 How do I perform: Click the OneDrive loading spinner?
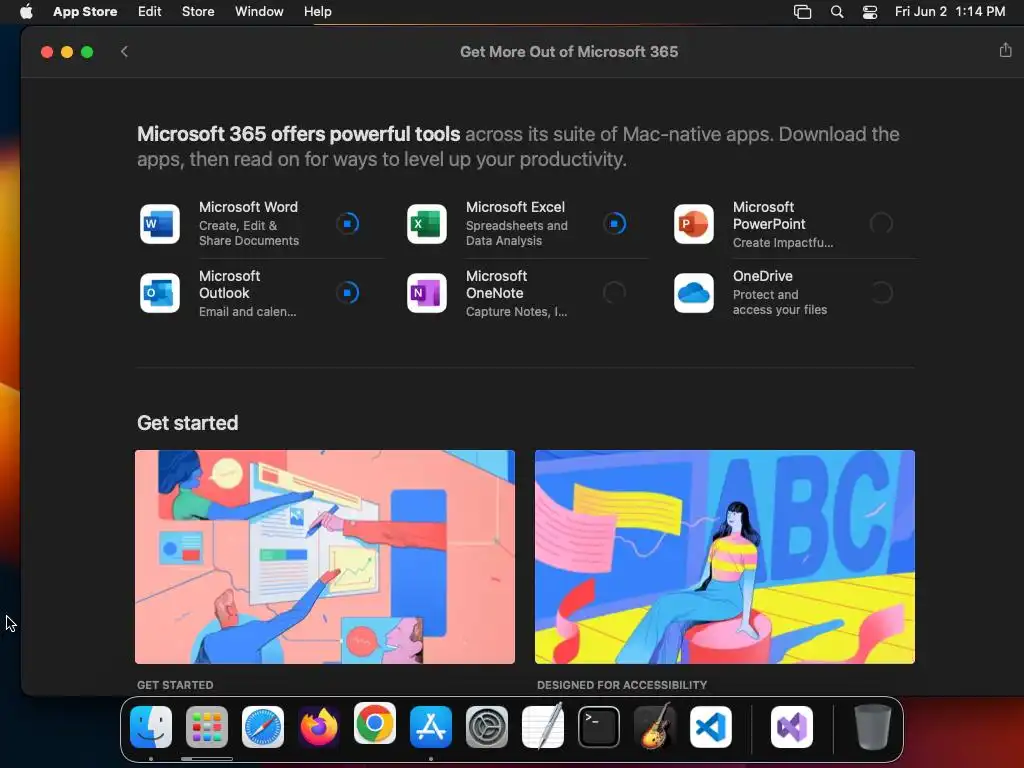(881, 293)
